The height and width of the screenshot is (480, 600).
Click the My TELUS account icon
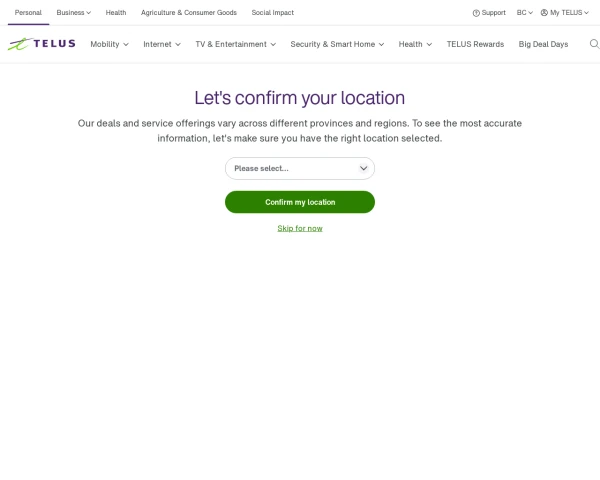click(x=544, y=13)
